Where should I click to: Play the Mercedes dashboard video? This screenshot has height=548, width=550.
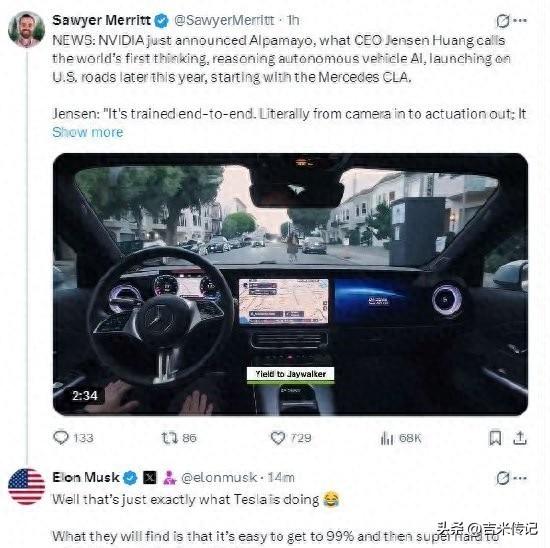[x=290, y=284]
